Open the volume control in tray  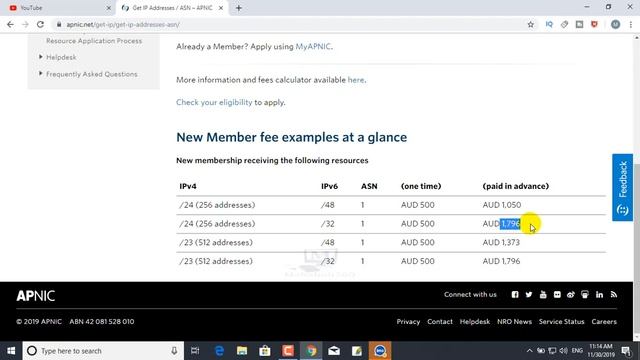[564, 351]
